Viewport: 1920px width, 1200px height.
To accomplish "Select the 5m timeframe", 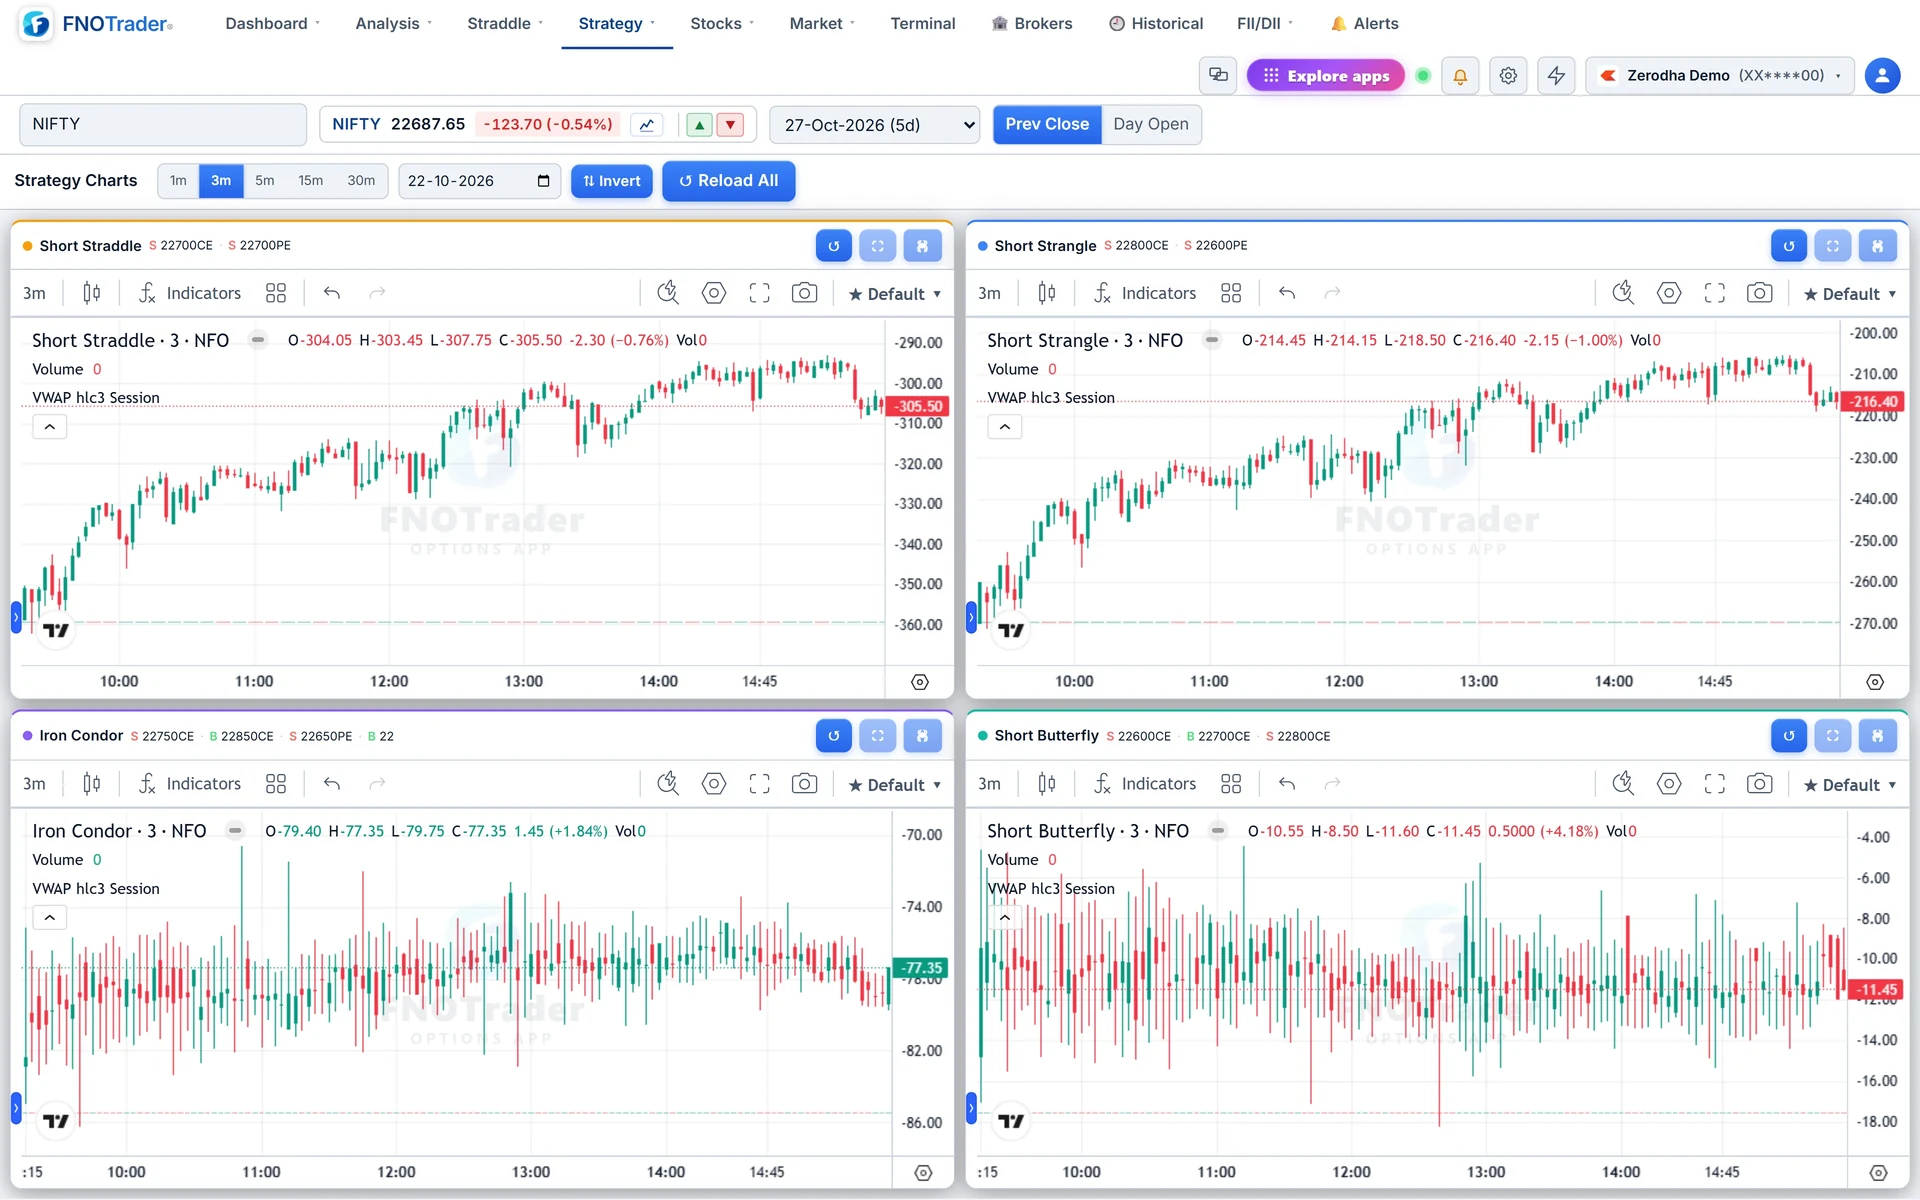I will (264, 181).
